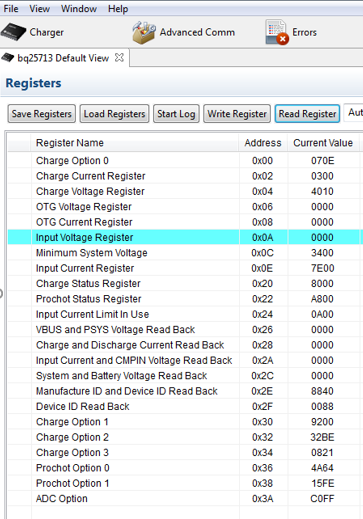Click current value 7E00
363x519 pixels.
[x=323, y=268]
